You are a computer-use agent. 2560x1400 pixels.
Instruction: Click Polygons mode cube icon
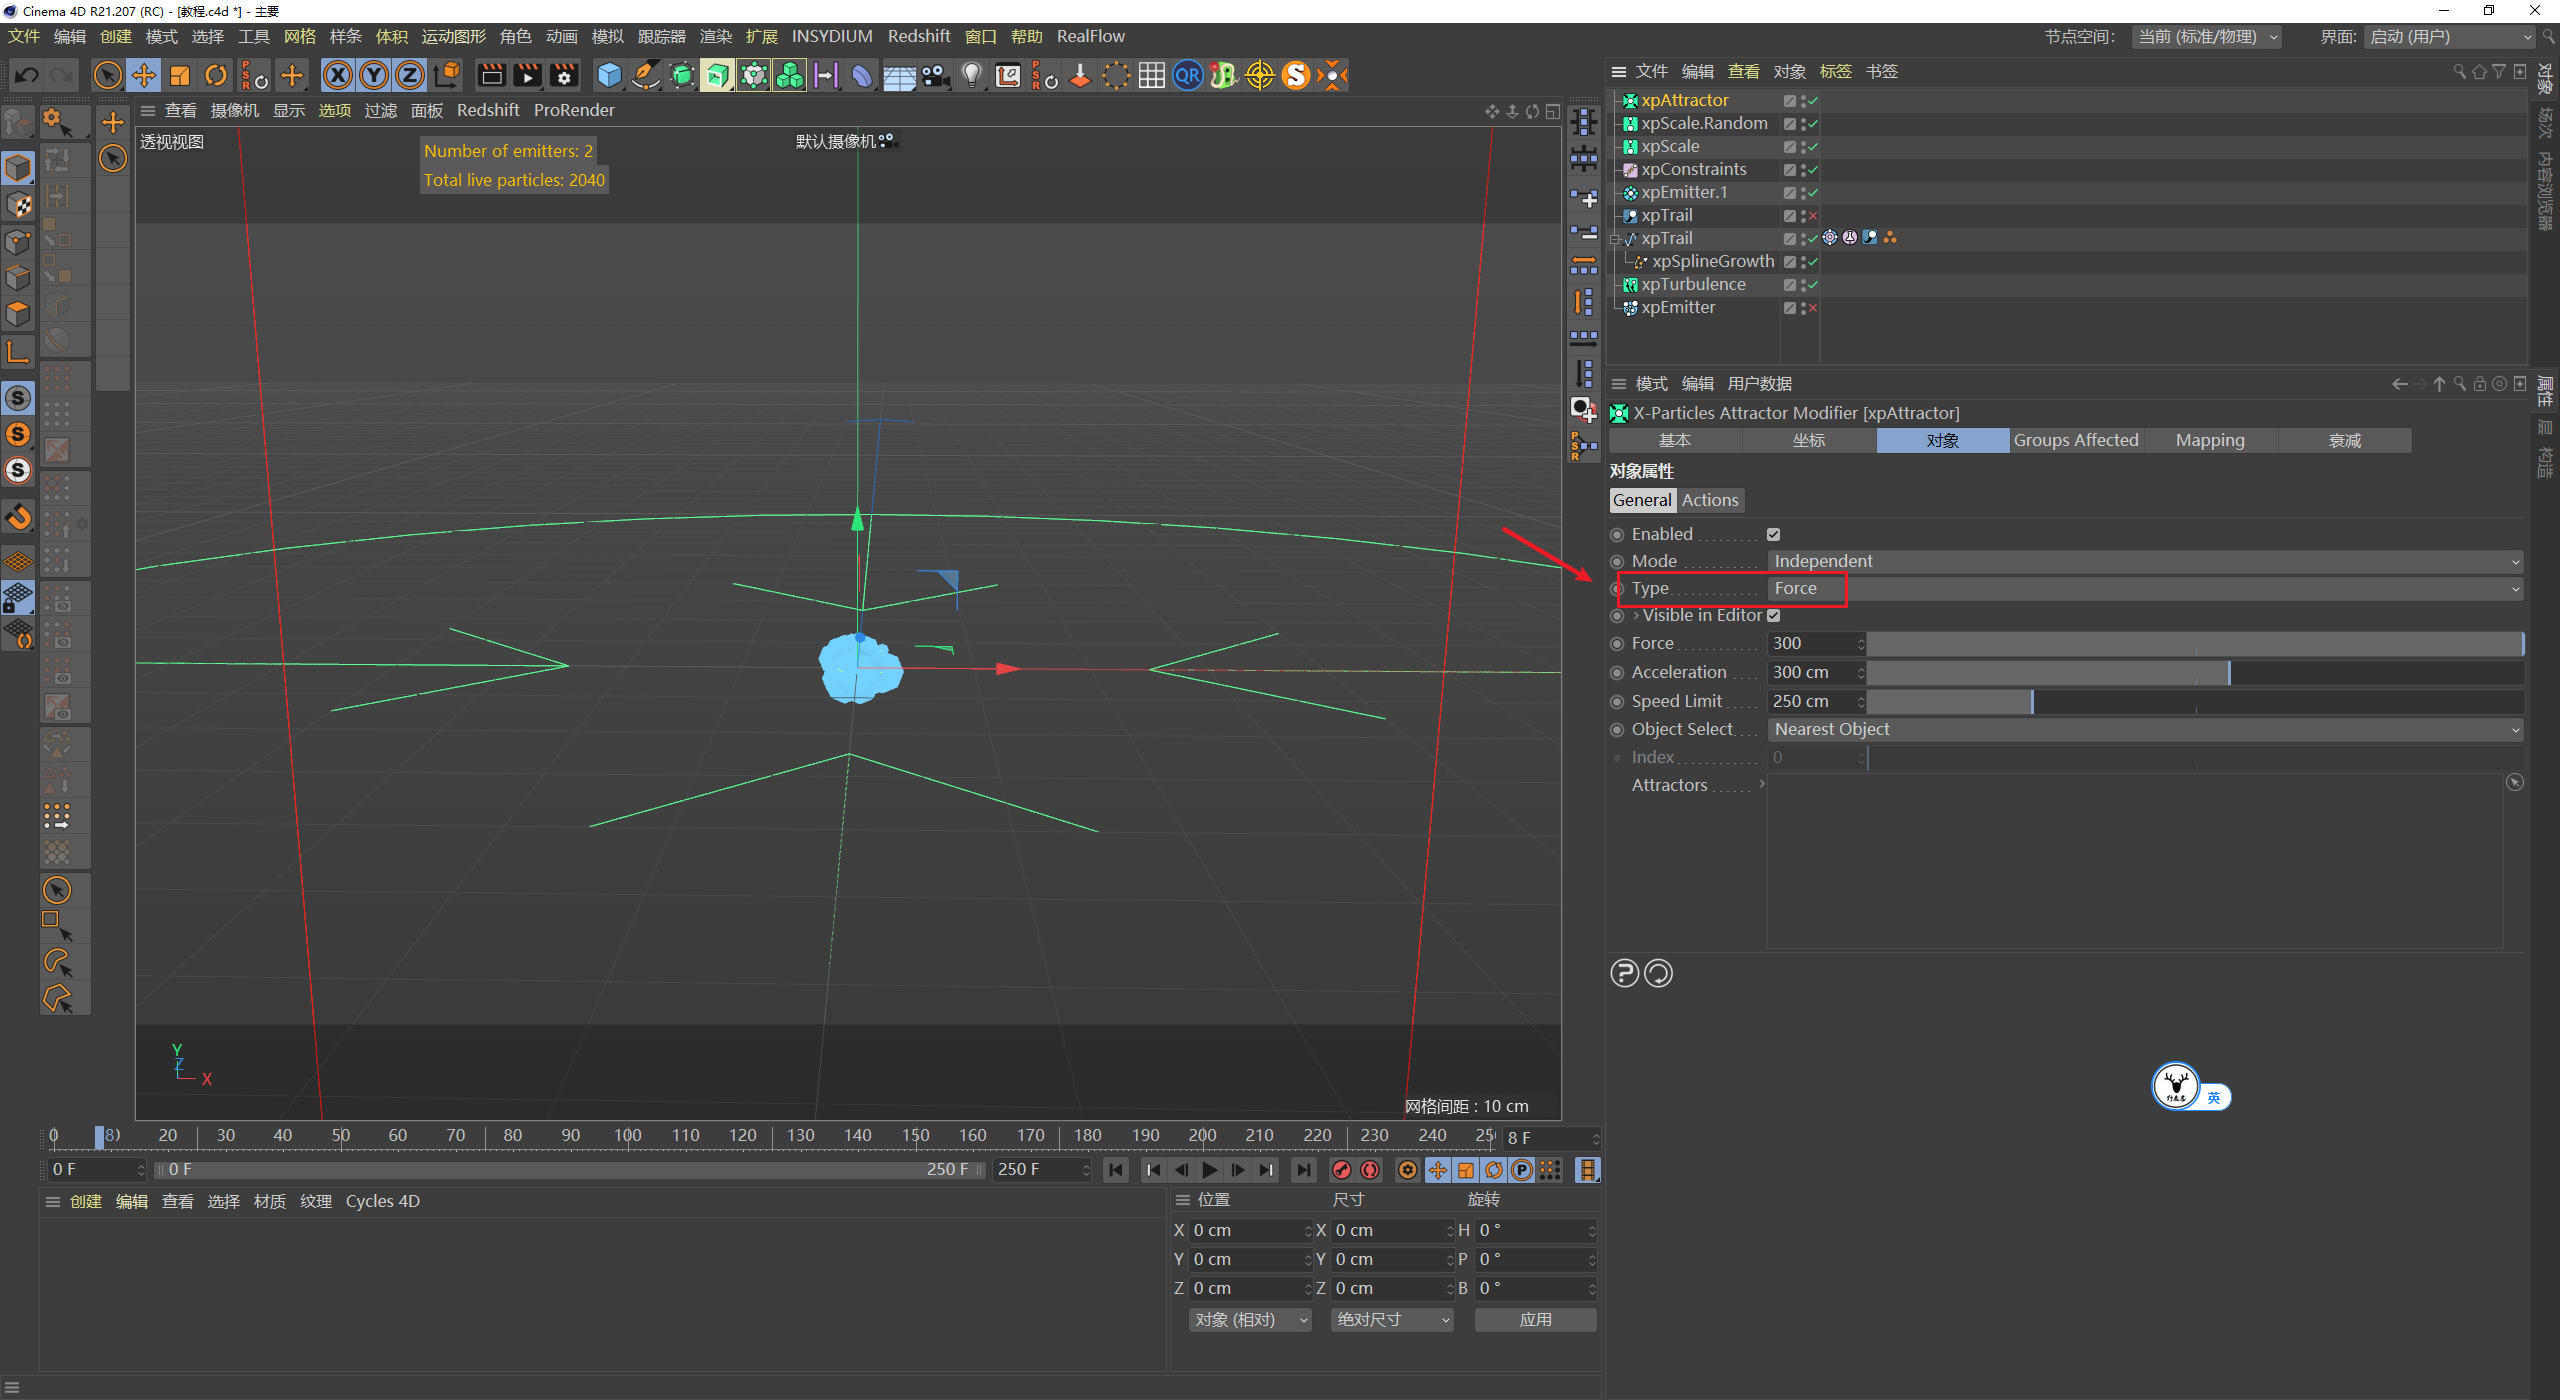point(18,313)
